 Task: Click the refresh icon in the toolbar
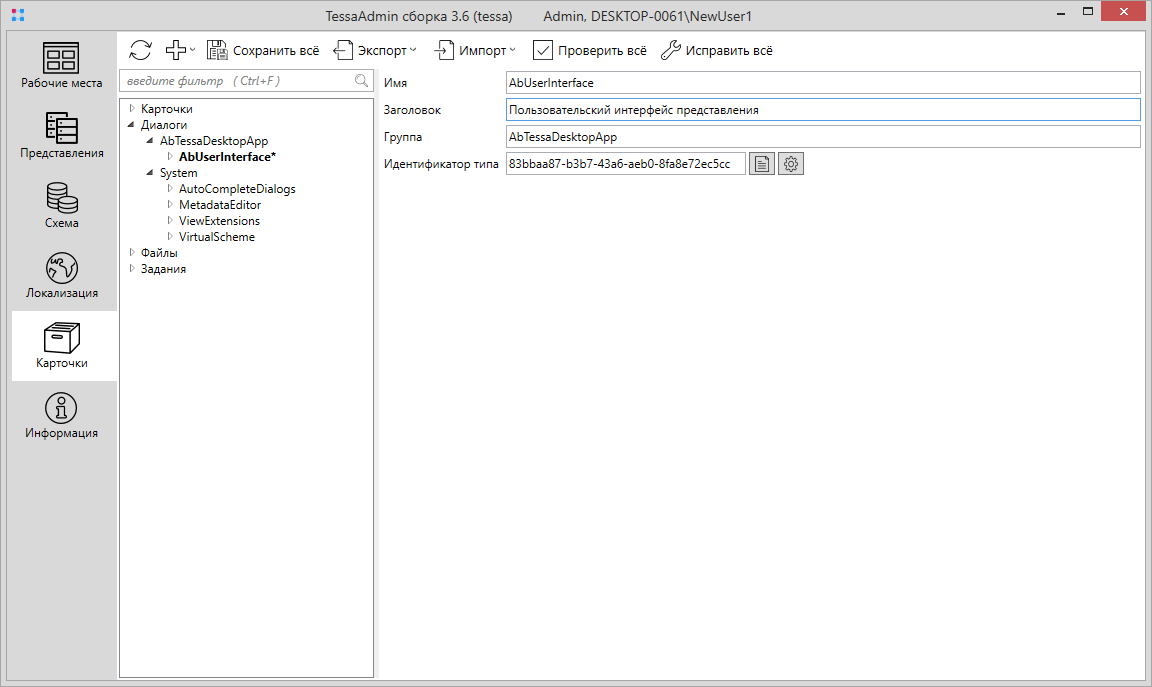pyautogui.click(x=141, y=50)
